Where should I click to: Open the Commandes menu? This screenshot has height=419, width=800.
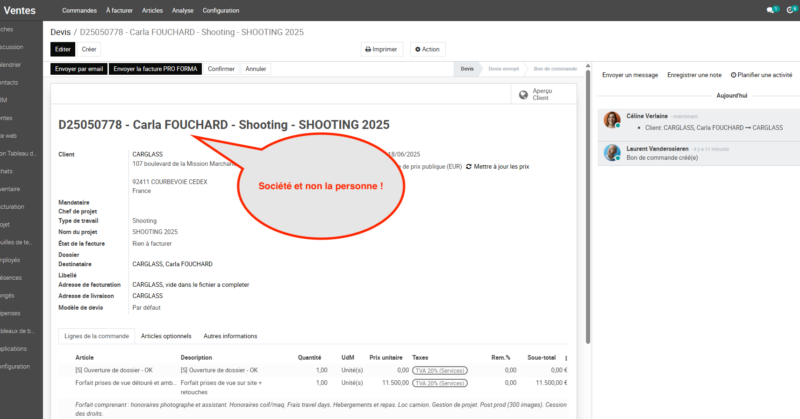click(79, 9)
